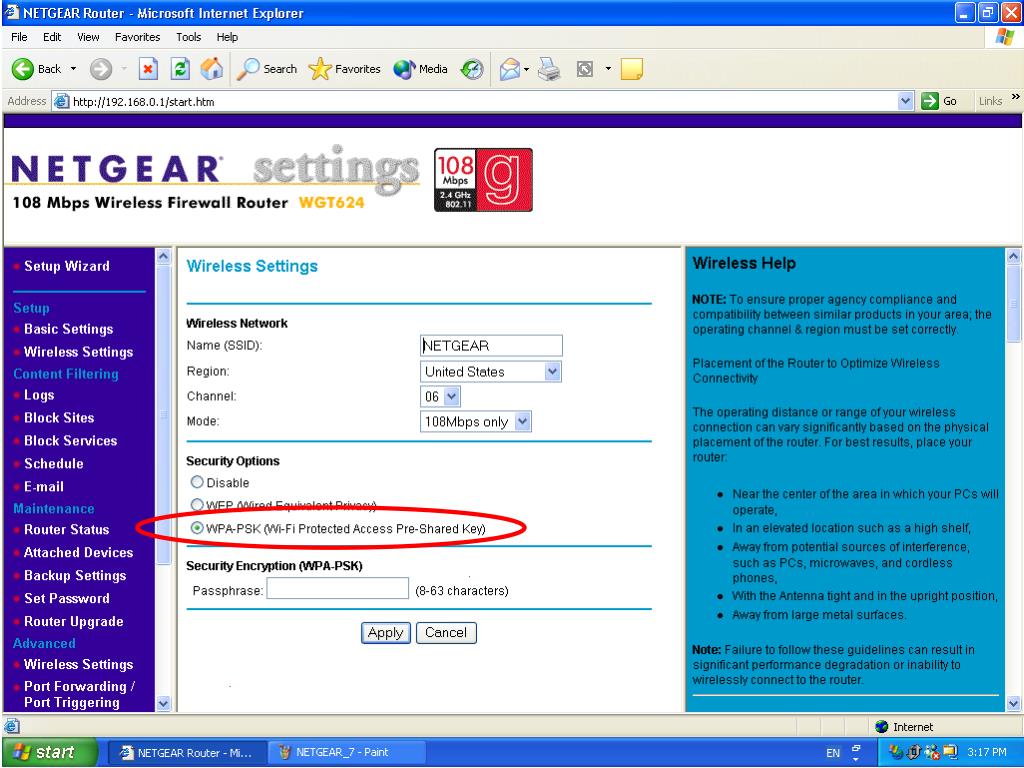Click the Address URL field

coord(483,101)
